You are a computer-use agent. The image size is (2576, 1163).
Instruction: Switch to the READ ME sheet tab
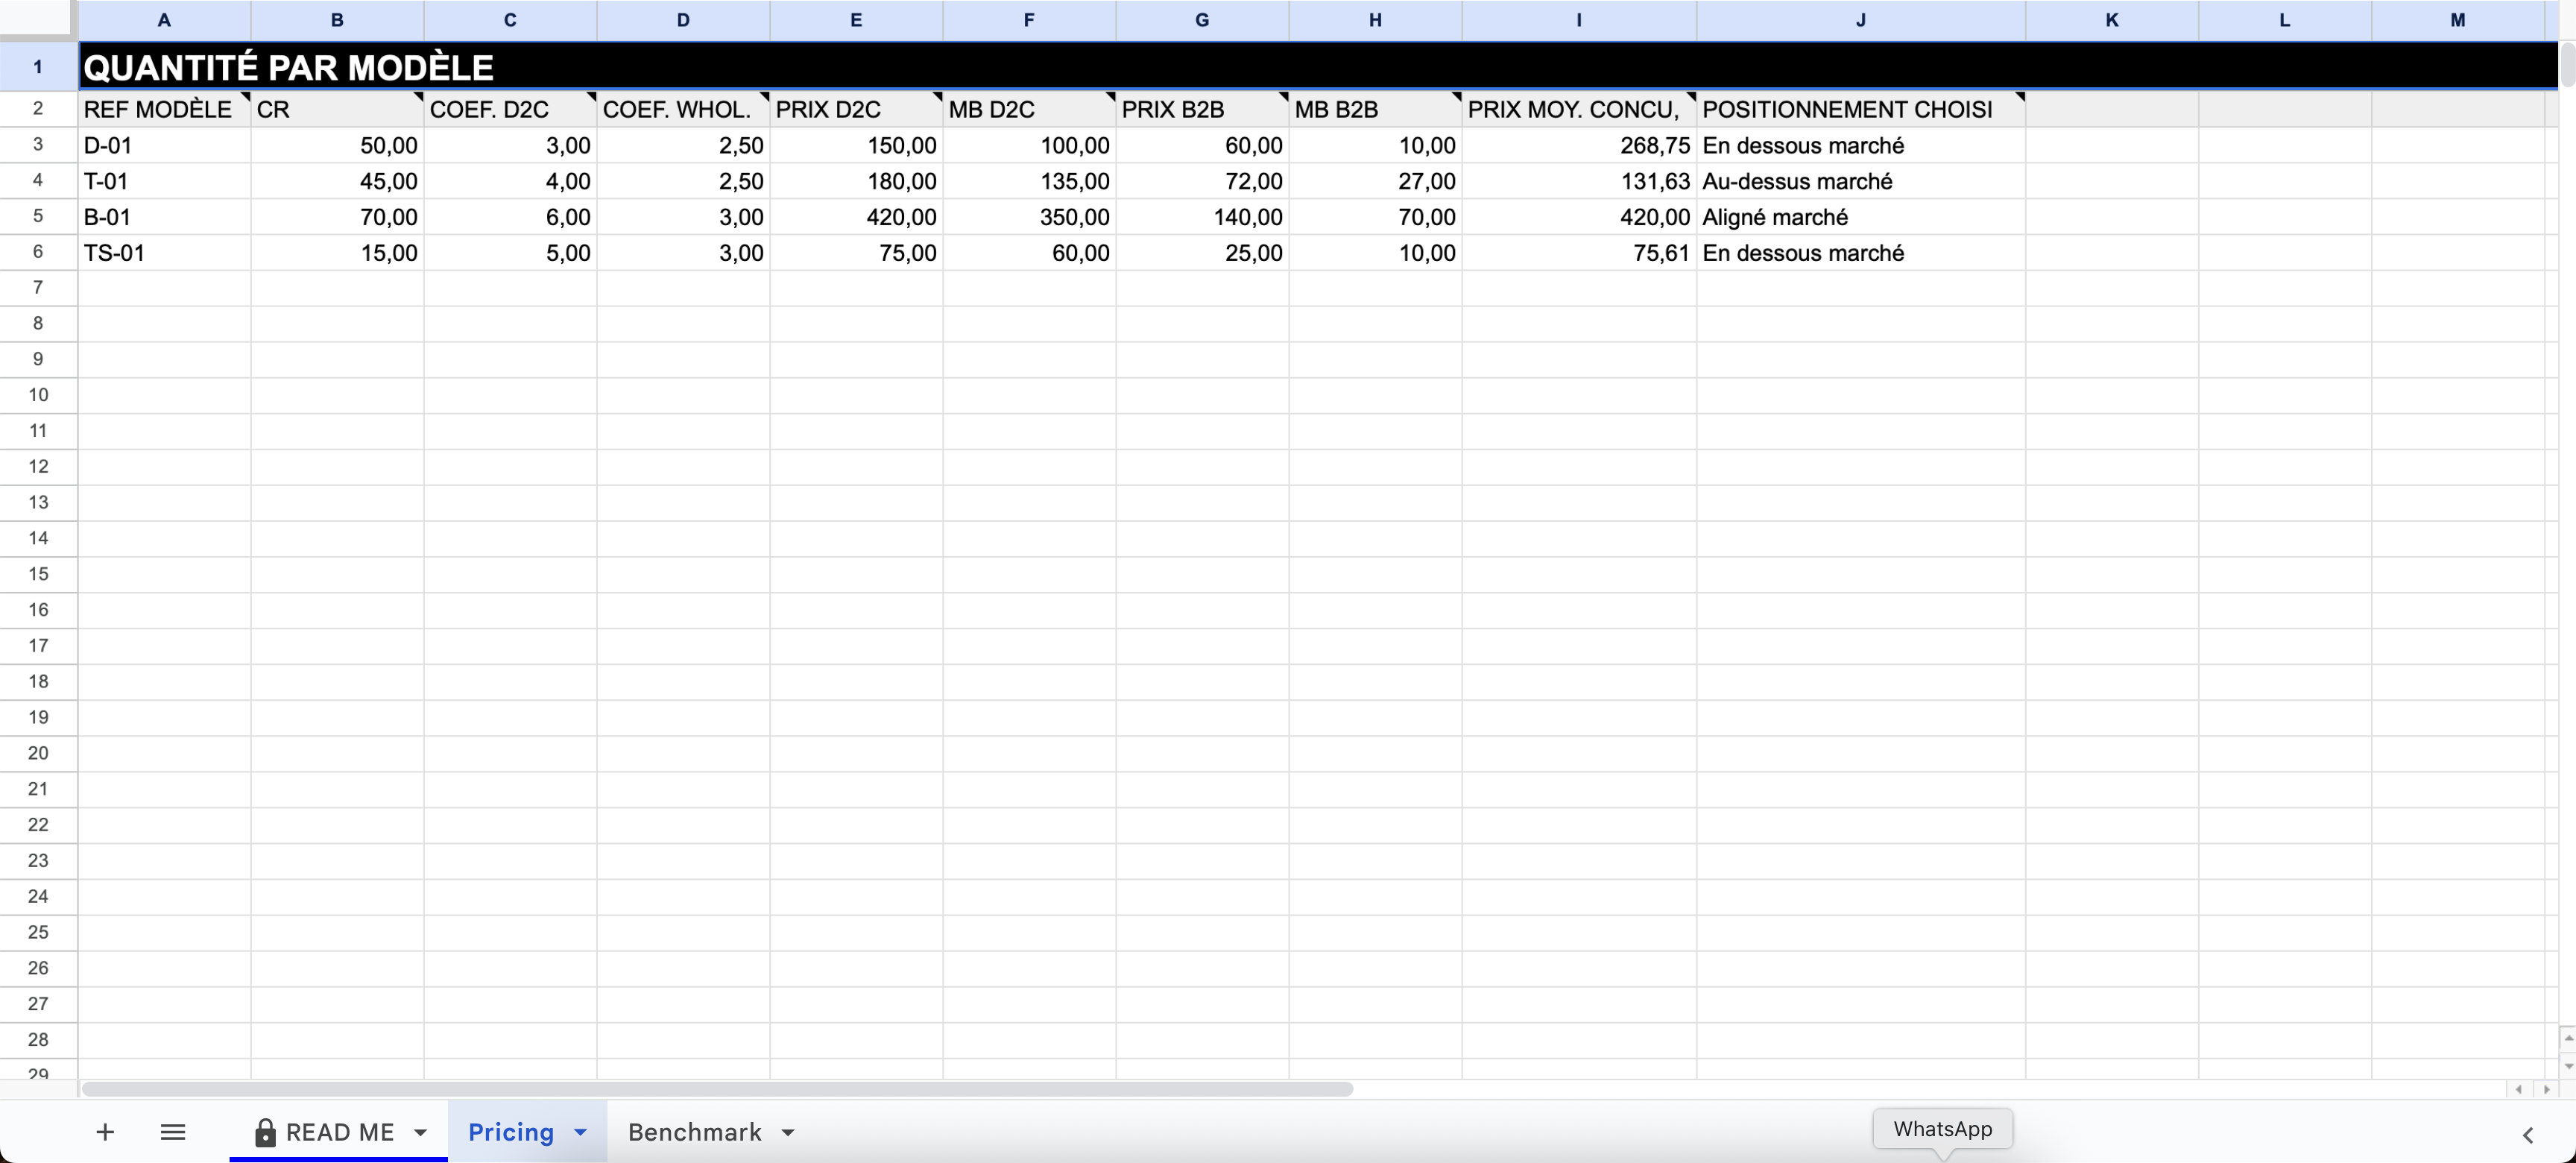[x=340, y=1132]
